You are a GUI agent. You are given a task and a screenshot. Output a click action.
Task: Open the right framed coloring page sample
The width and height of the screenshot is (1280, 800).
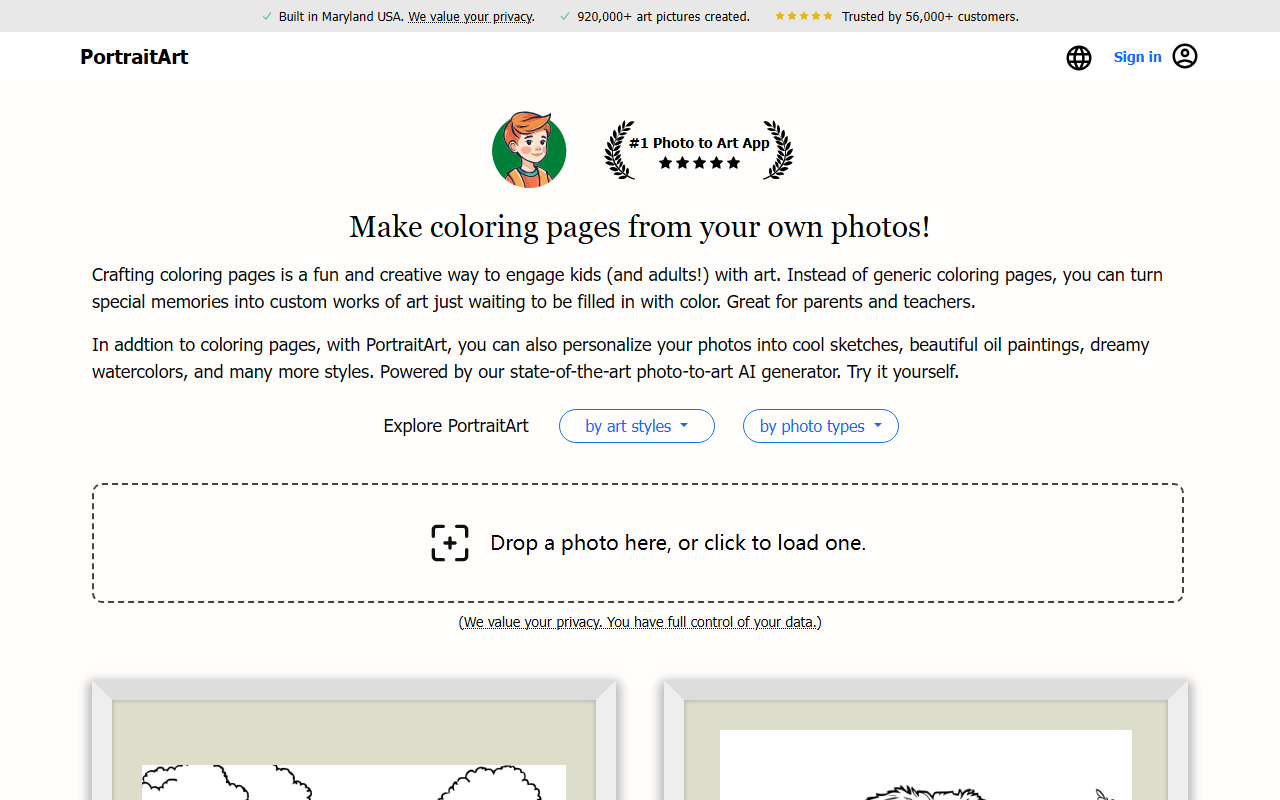point(926,740)
